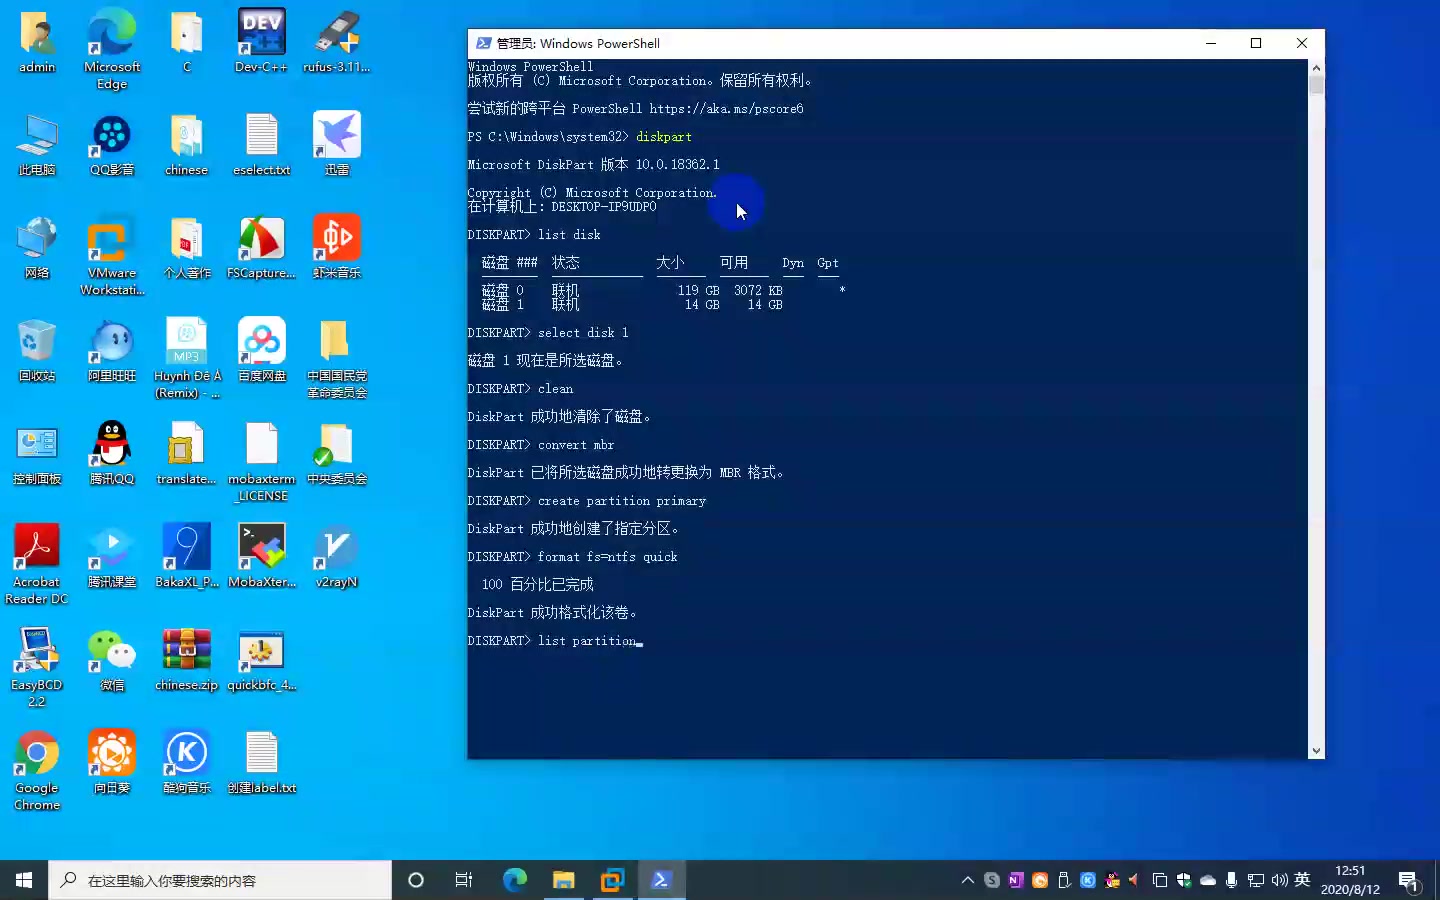
Task: Click the PowerShell scrollbar down arrow
Action: 1316,749
